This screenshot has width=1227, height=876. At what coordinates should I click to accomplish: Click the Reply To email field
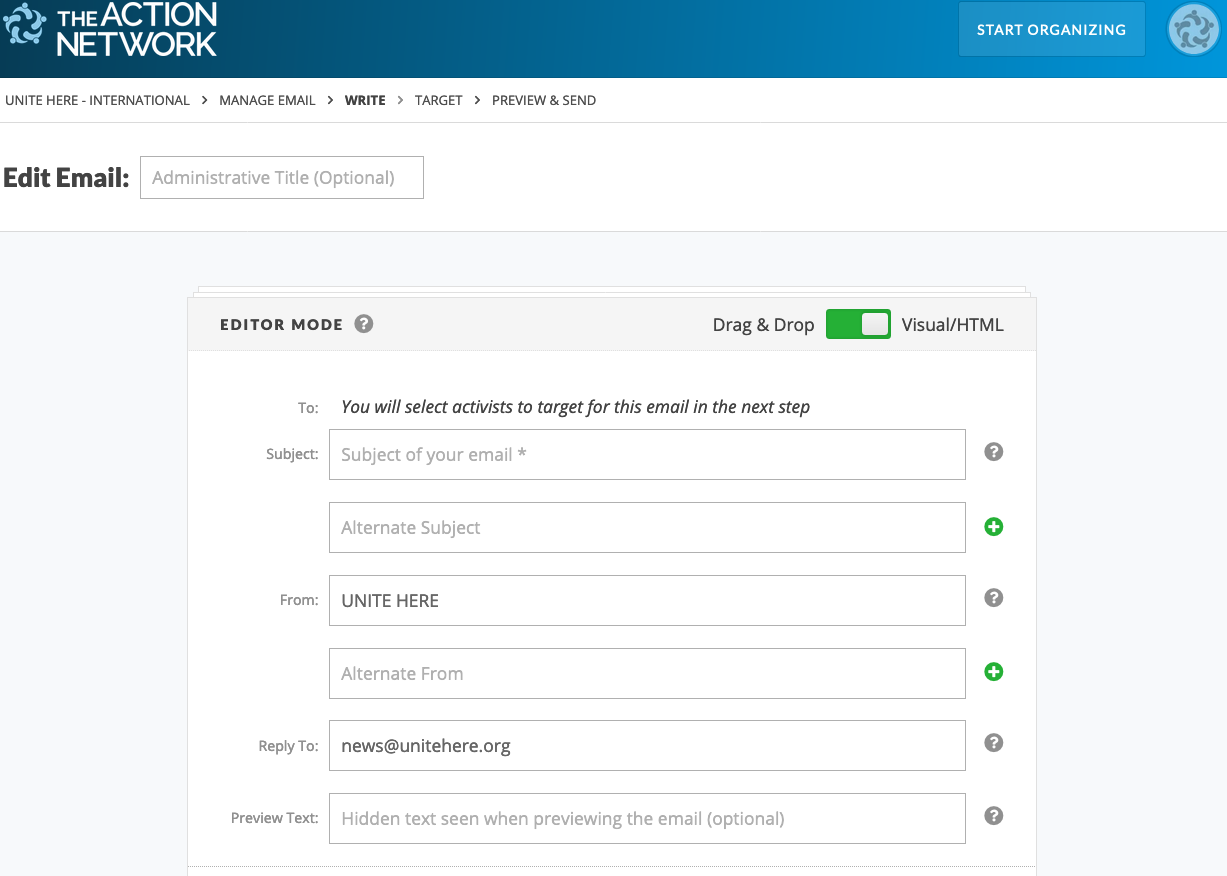(x=647, y=745)
